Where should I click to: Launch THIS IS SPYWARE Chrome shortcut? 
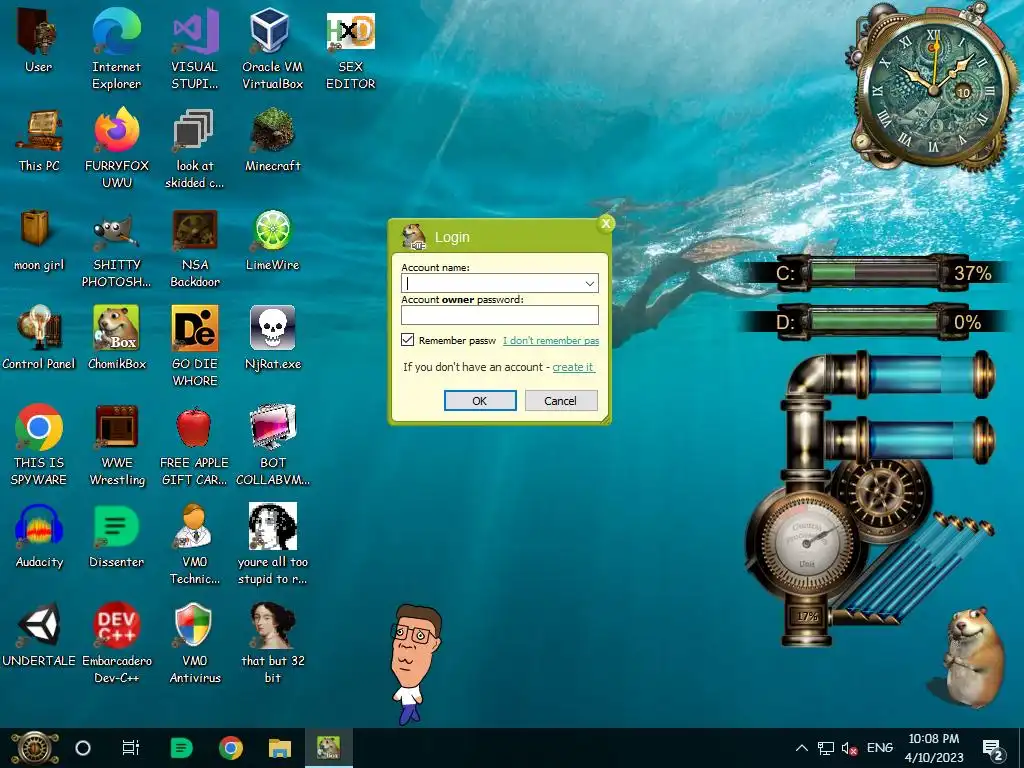[39, 445]
